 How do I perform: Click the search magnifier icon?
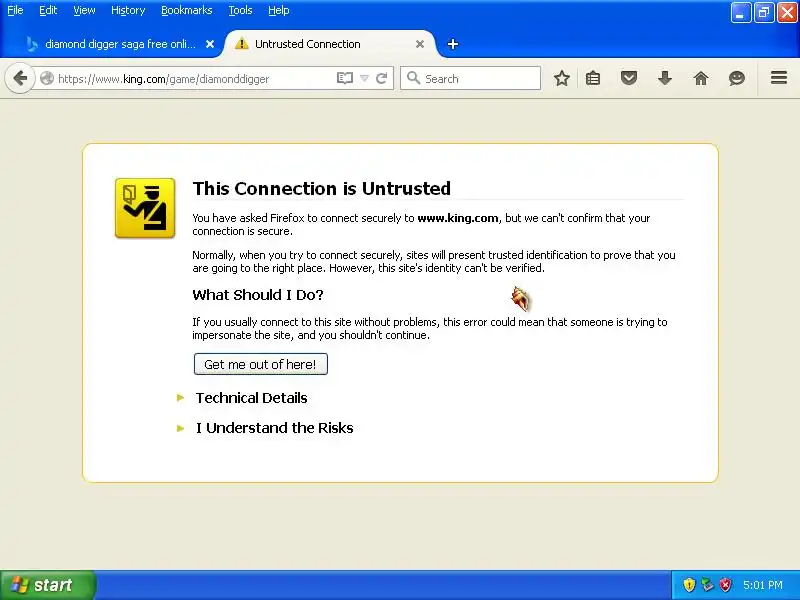tap(413, 78)
